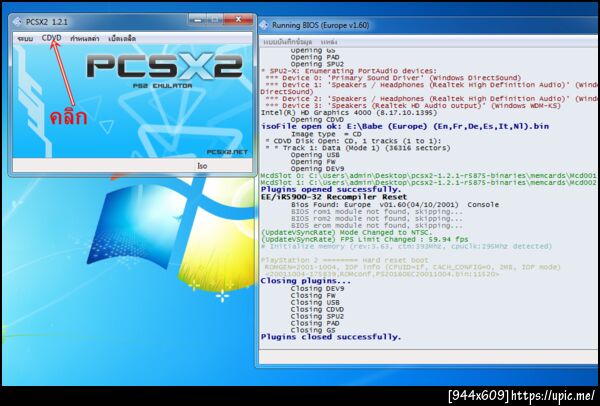
Task: Maximize the PCSX2 1.2.1 window
Action: click(x=215, y=19)
